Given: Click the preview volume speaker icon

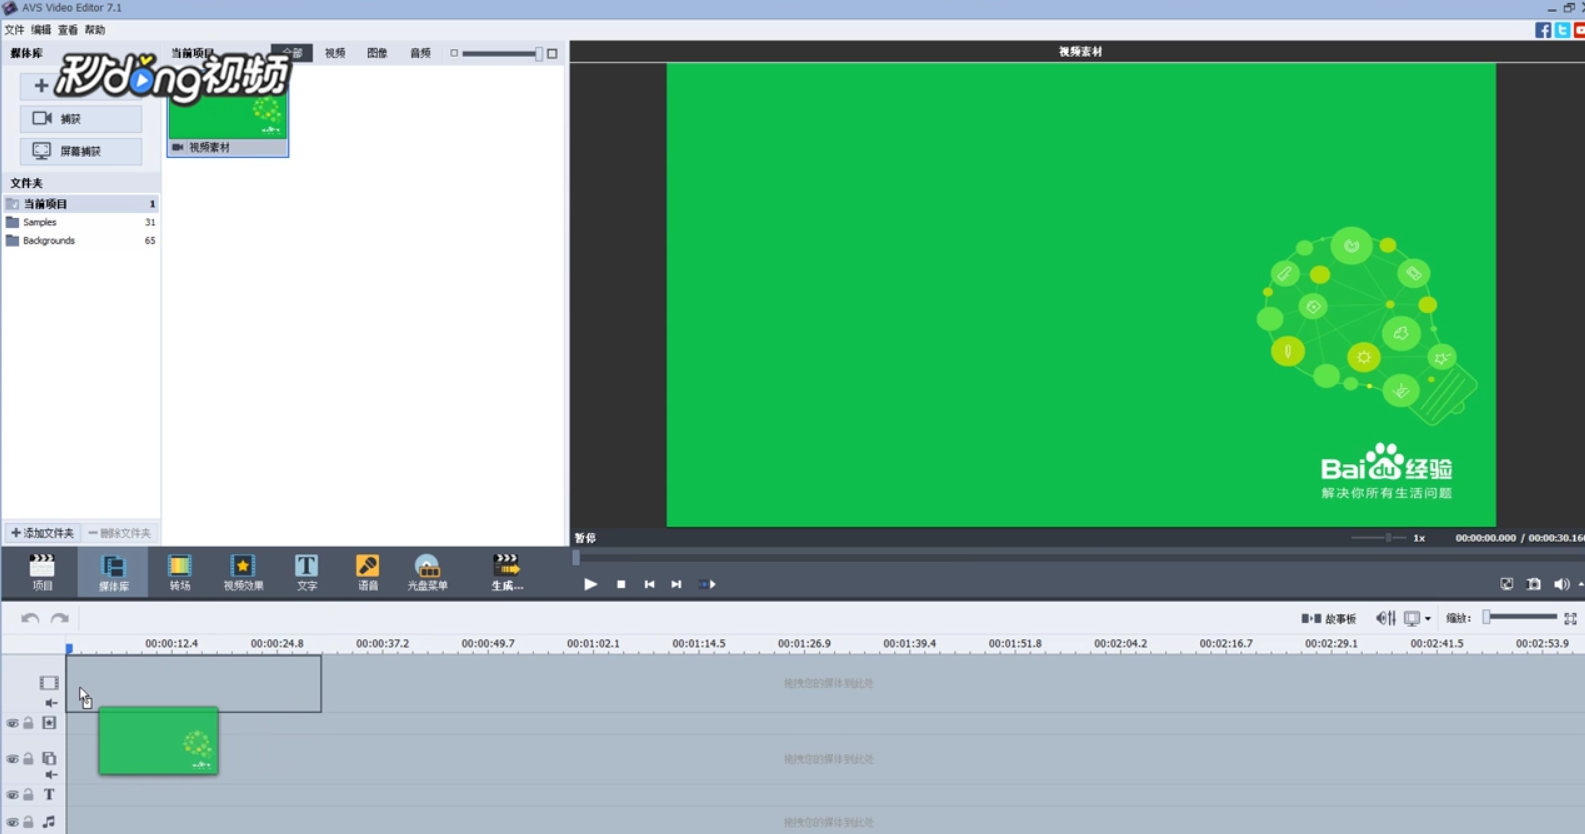Looking at the screenshot, I should 1560,584.
